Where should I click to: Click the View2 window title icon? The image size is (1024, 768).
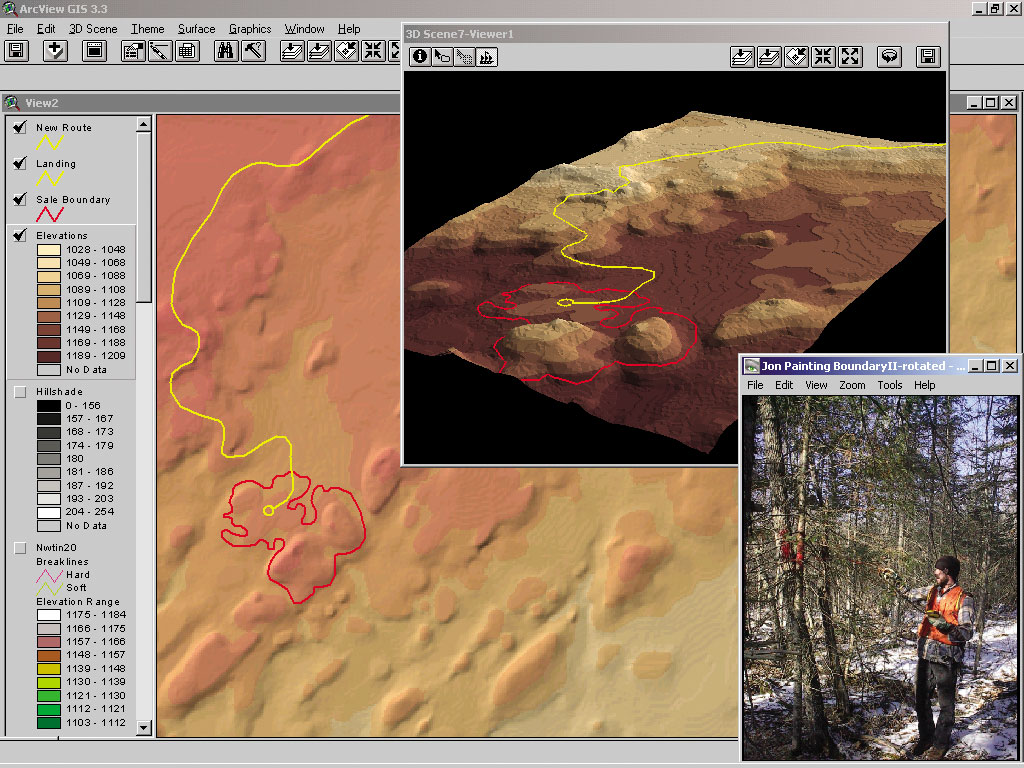(12, 103)
